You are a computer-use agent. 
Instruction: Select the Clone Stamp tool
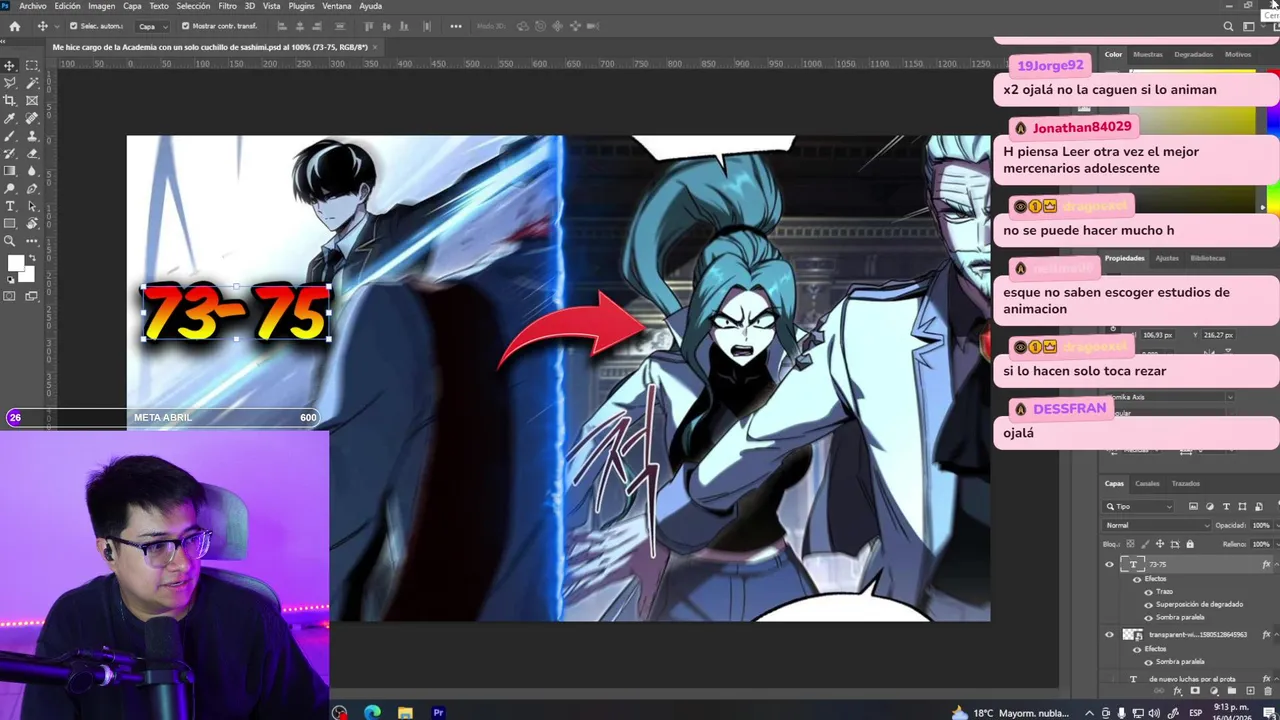tap(32, 135)
